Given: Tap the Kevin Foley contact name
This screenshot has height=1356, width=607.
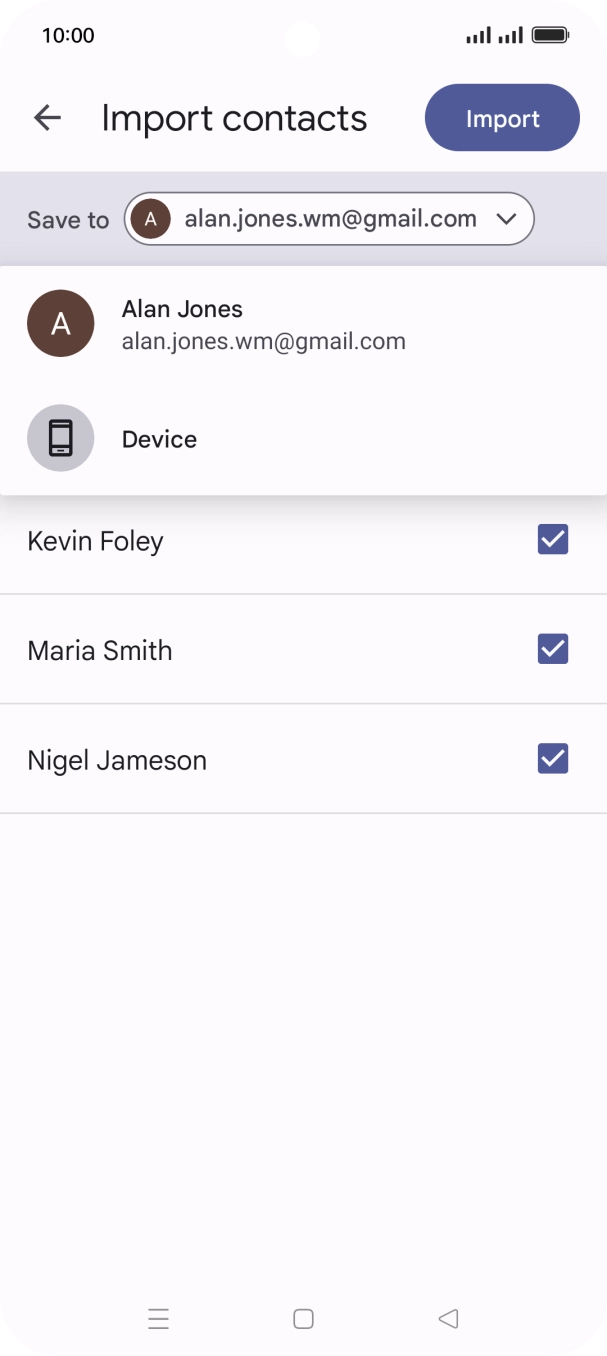Looking at the screenshot, I should (x=95, y=541).
